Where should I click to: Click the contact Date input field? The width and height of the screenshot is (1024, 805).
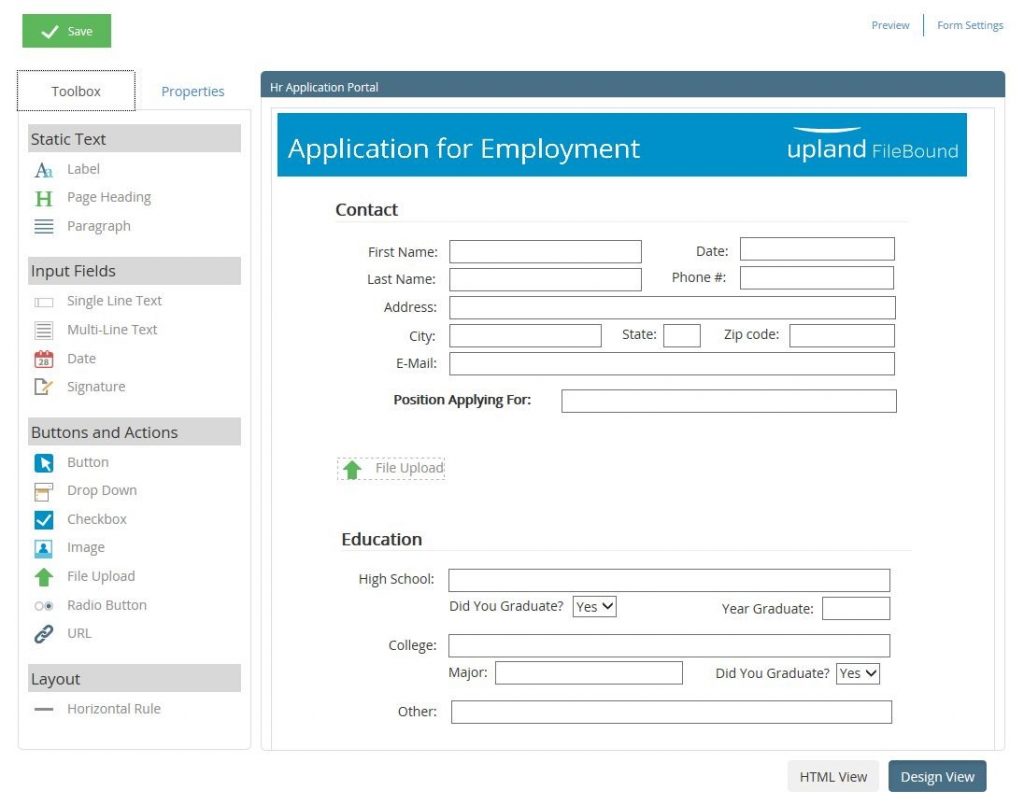pos(817,249)
